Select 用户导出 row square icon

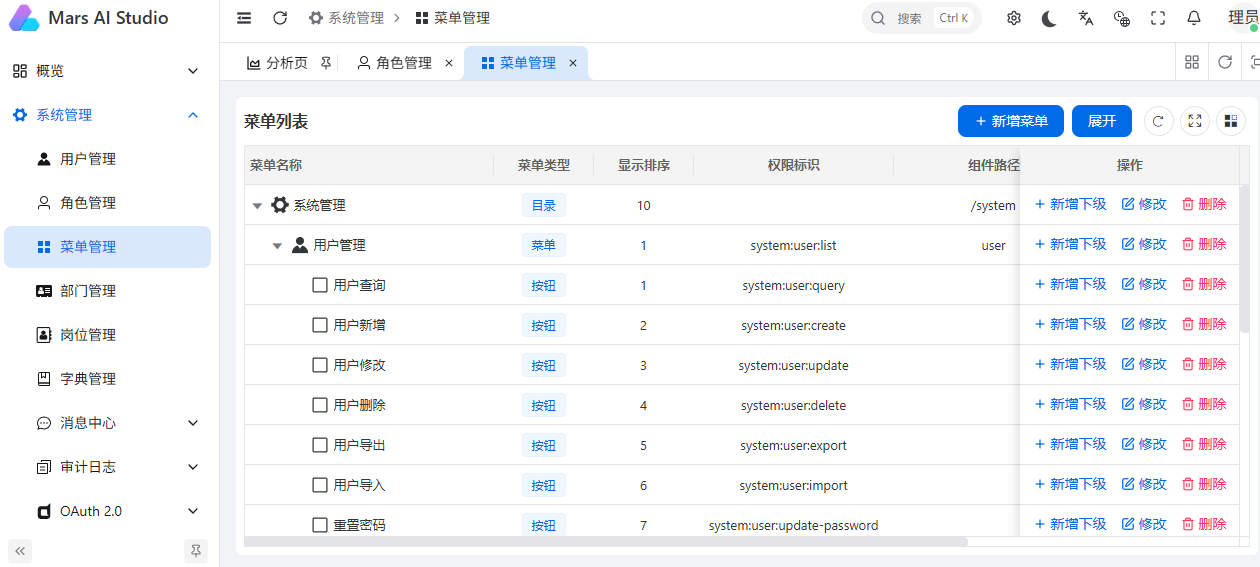320,445
